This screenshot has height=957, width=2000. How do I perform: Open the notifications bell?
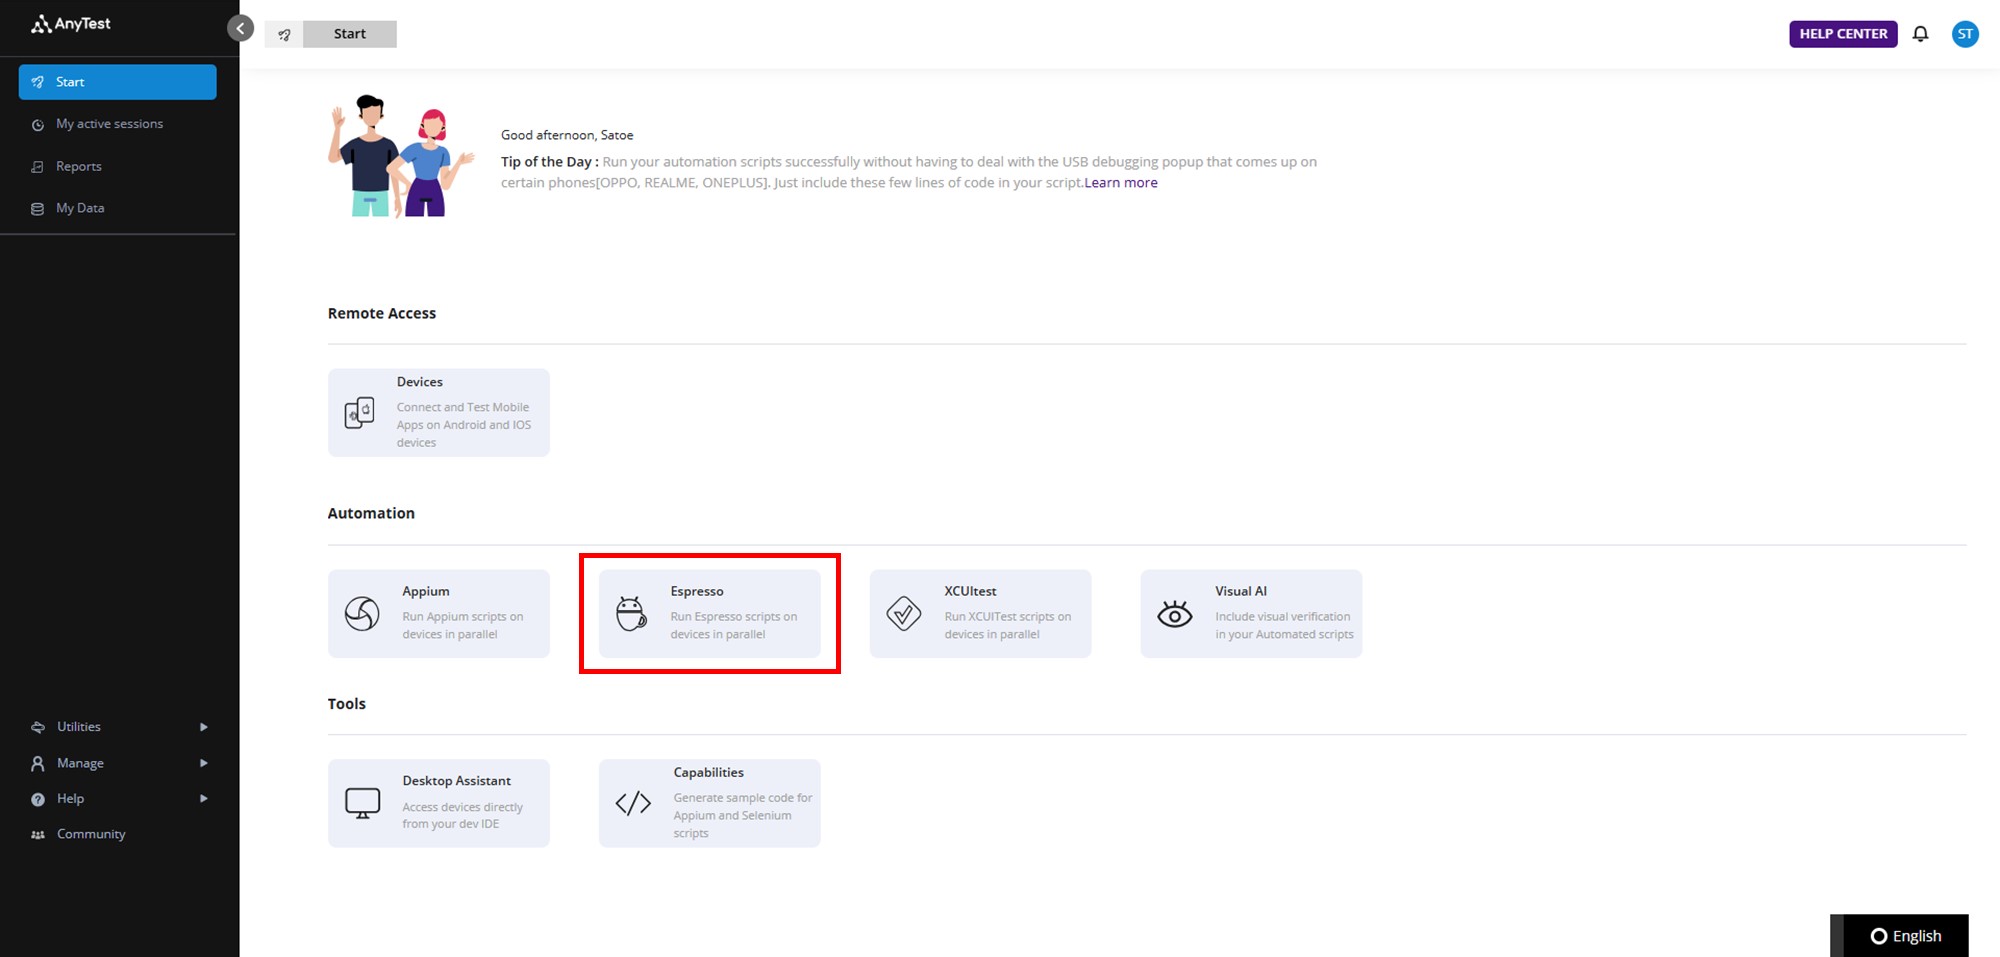coord(1920,34)
